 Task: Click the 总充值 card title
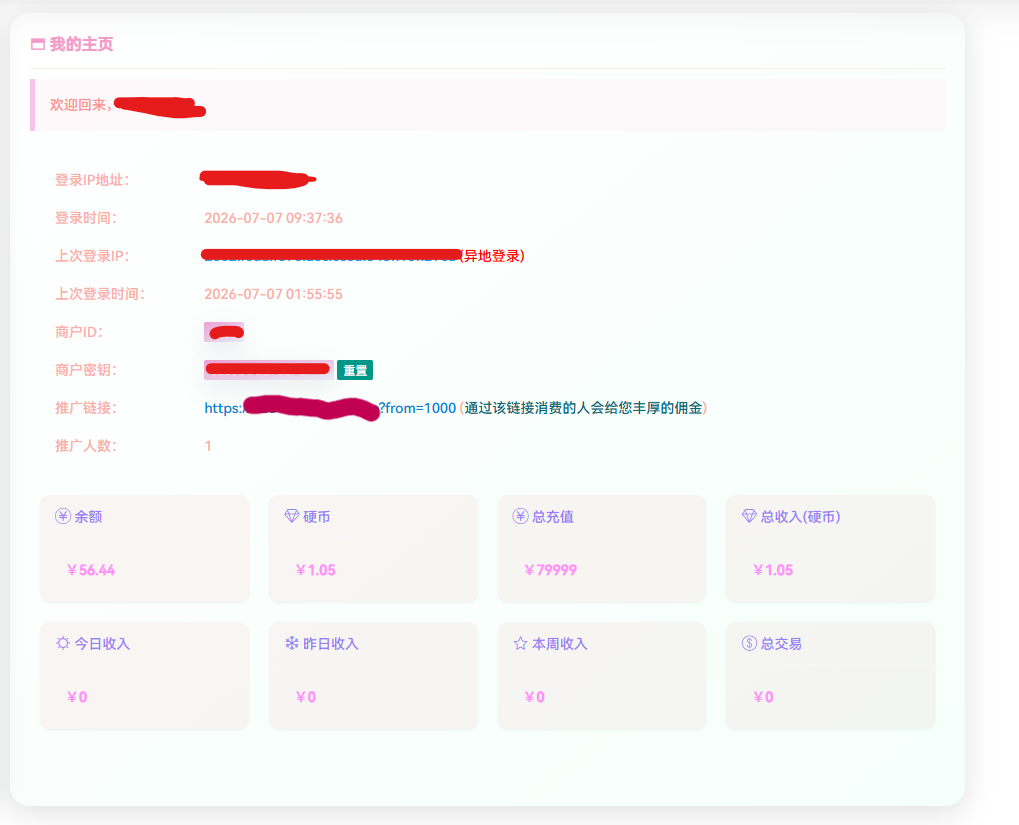click(553, 517)
